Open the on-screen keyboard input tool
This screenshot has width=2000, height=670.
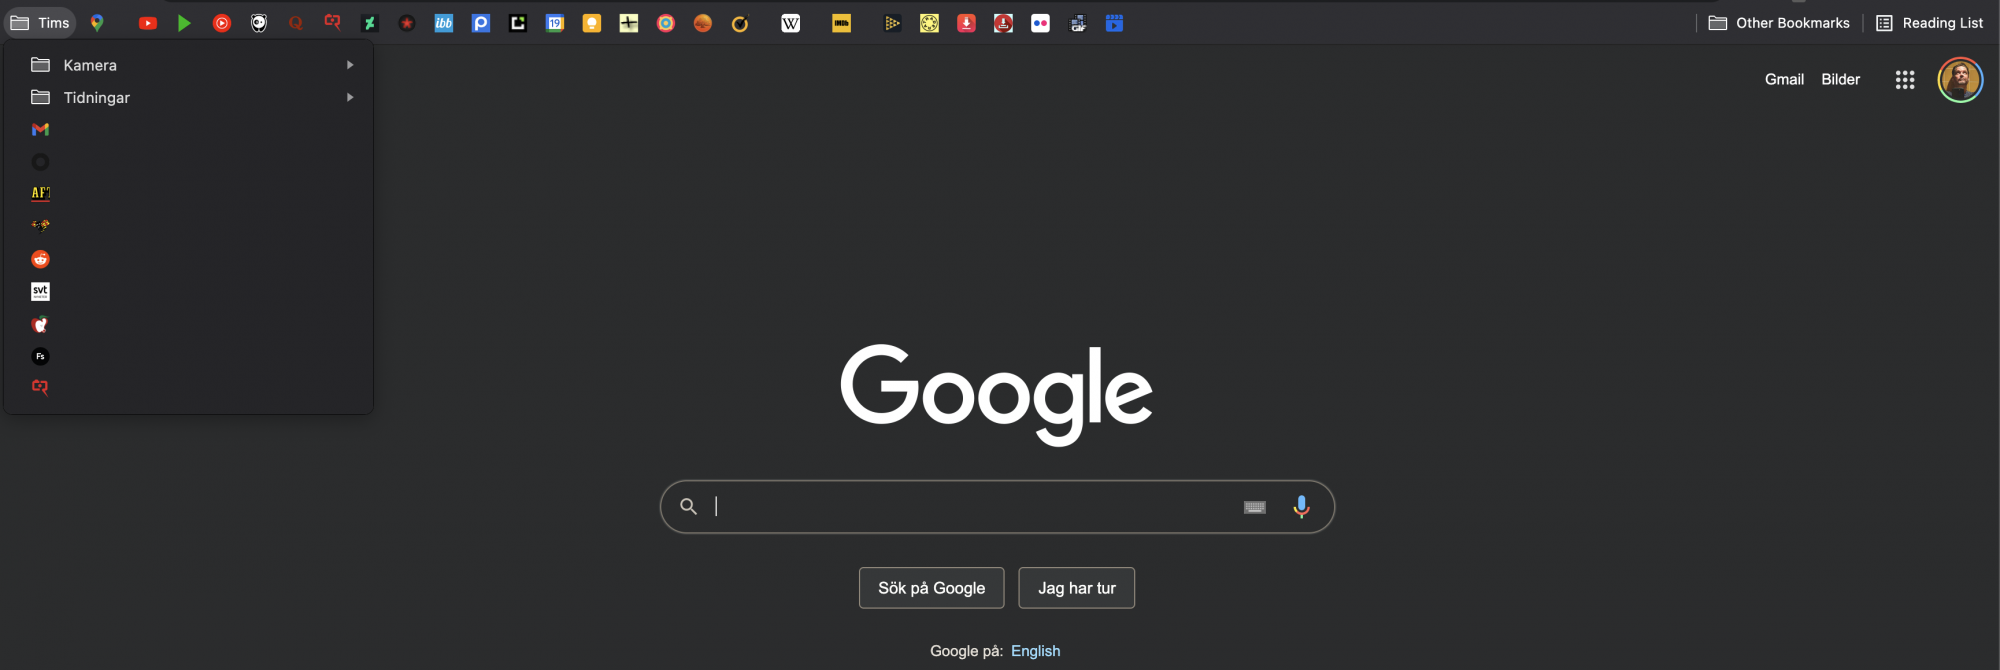[x=1255, y=507]
